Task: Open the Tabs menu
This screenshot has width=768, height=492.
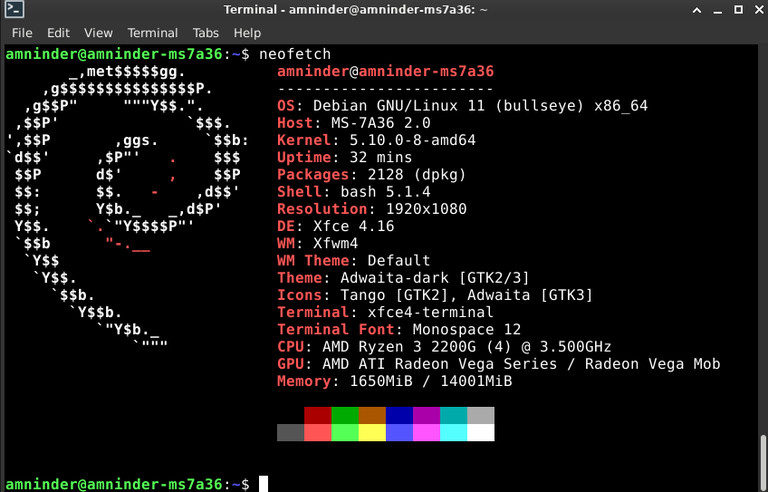Action: 205,33
